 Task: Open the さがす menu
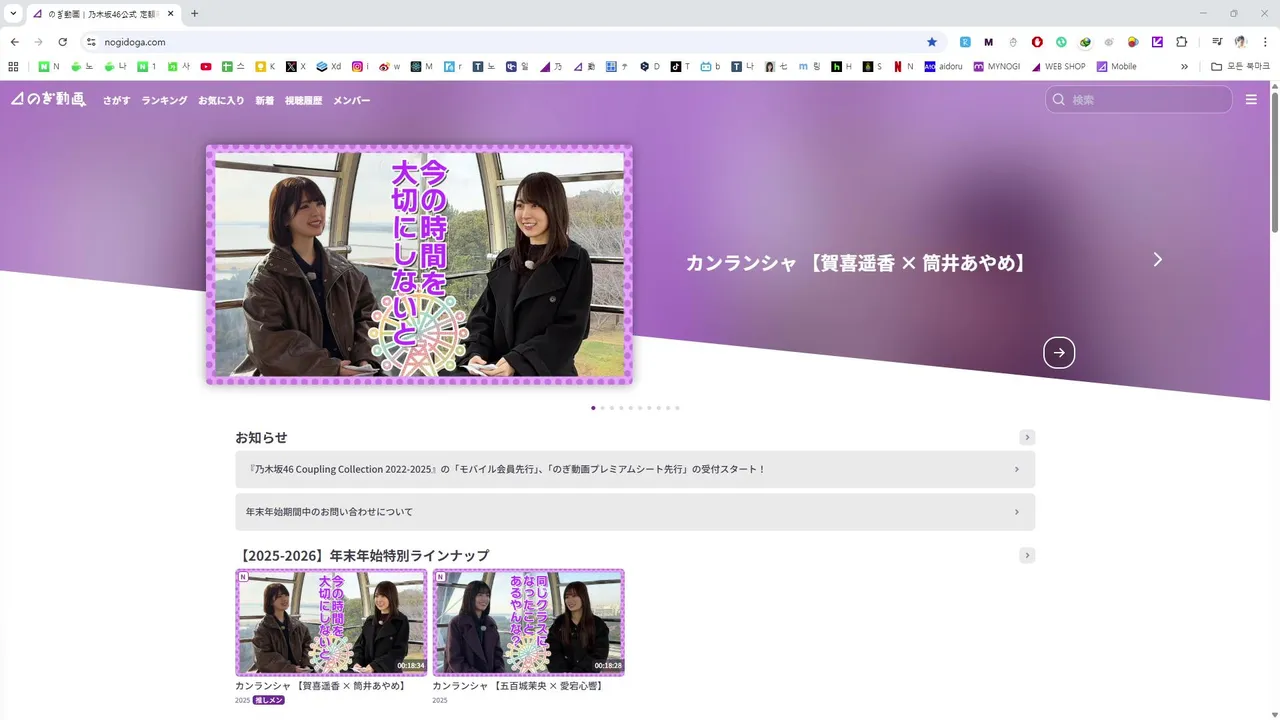coord(116,100)
